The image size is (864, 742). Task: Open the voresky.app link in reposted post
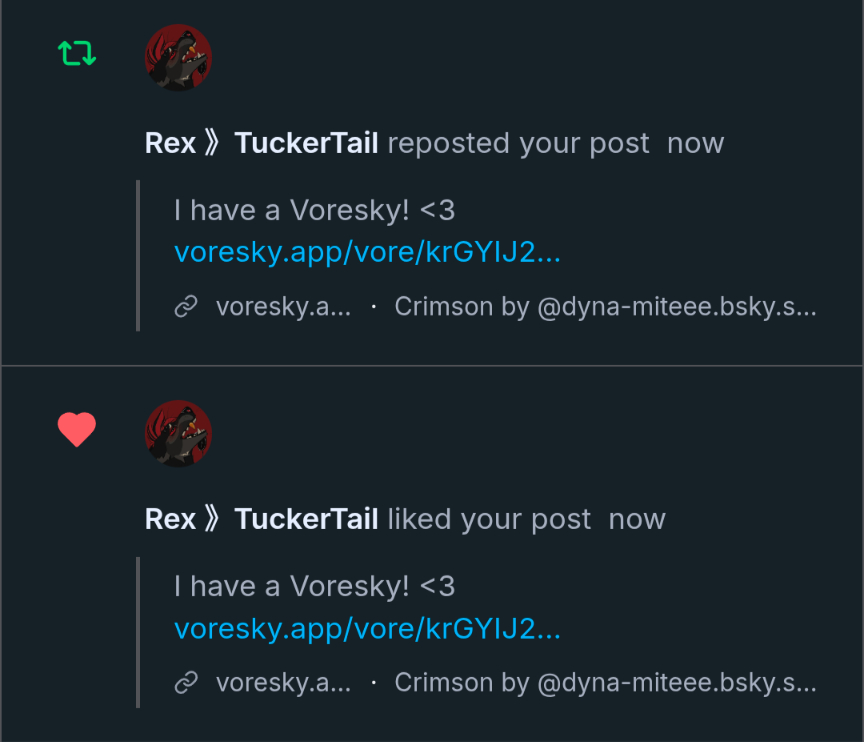click(x=367, y=252)
